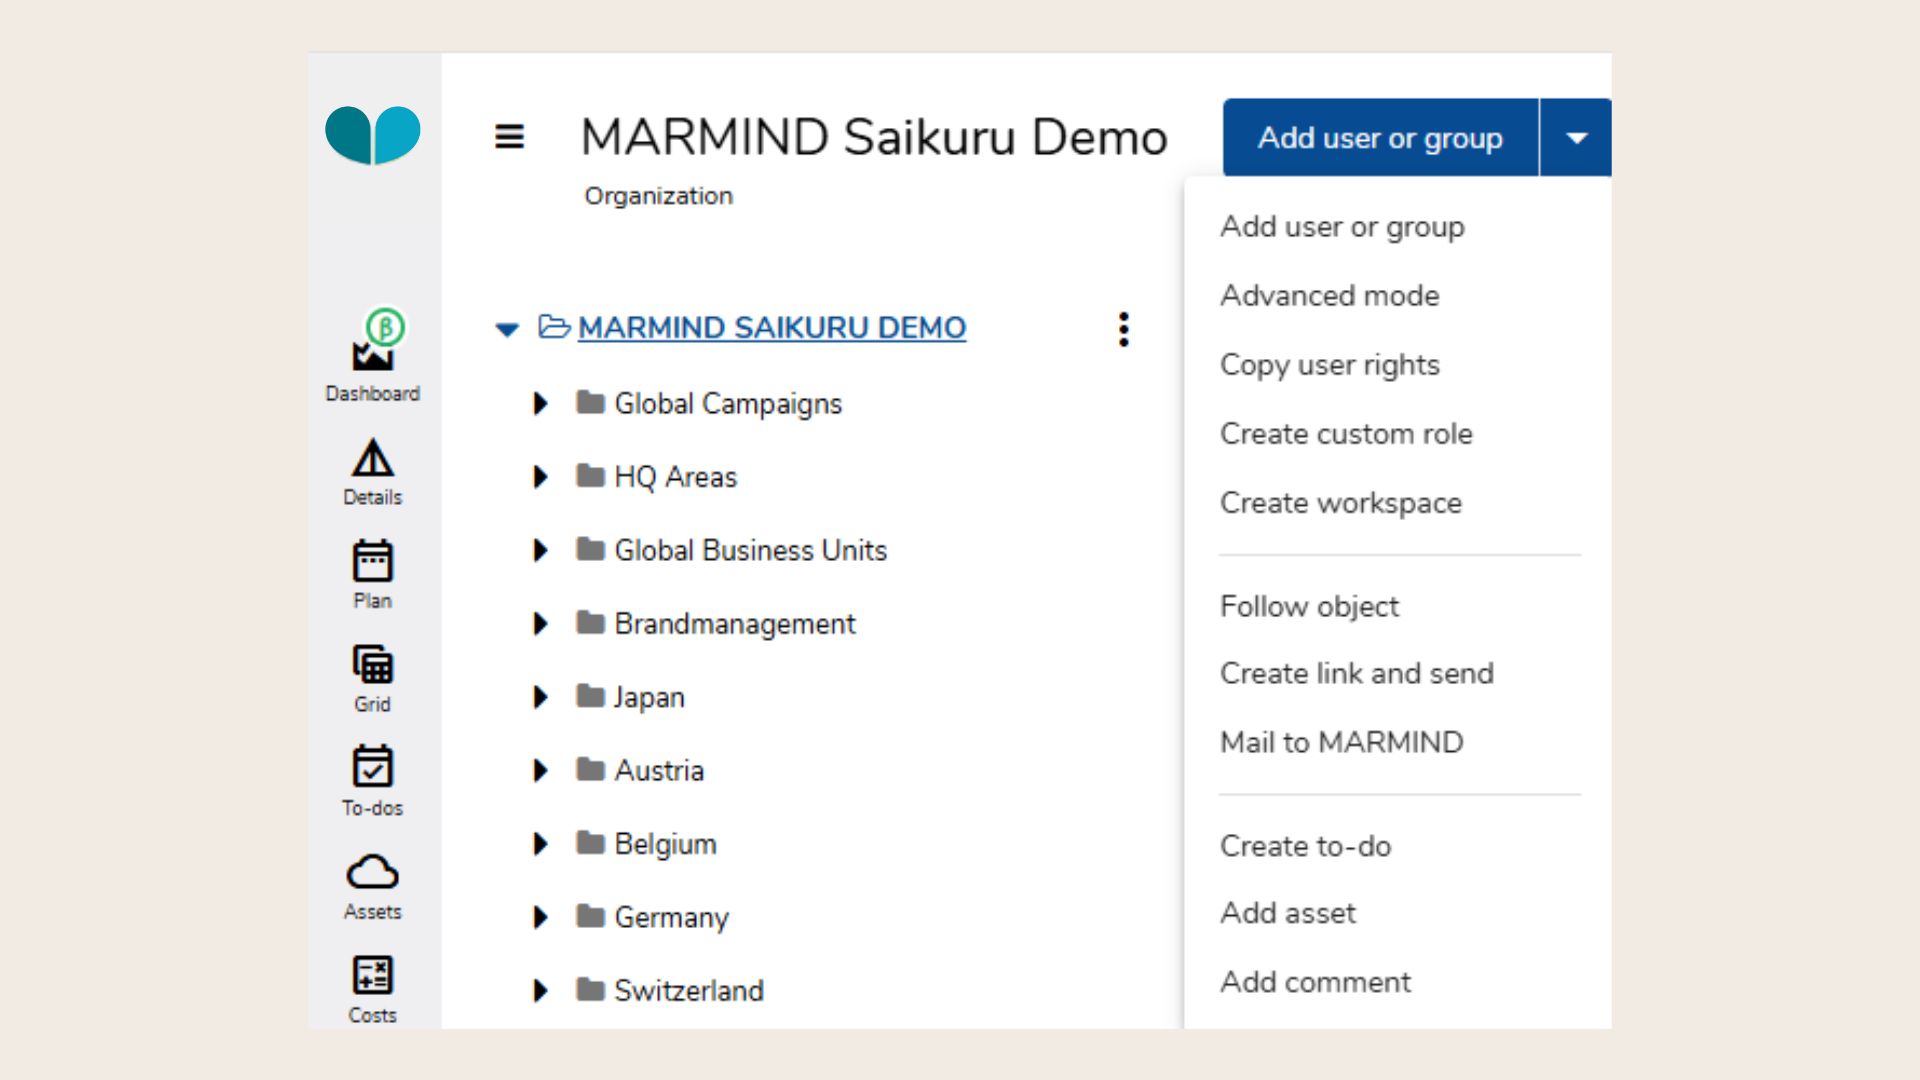This screenshot has height=1080, width=1920.
Task: Open three-dot menu beside MARMIND SAIKURU DEMO
Action: (1124, 329)
